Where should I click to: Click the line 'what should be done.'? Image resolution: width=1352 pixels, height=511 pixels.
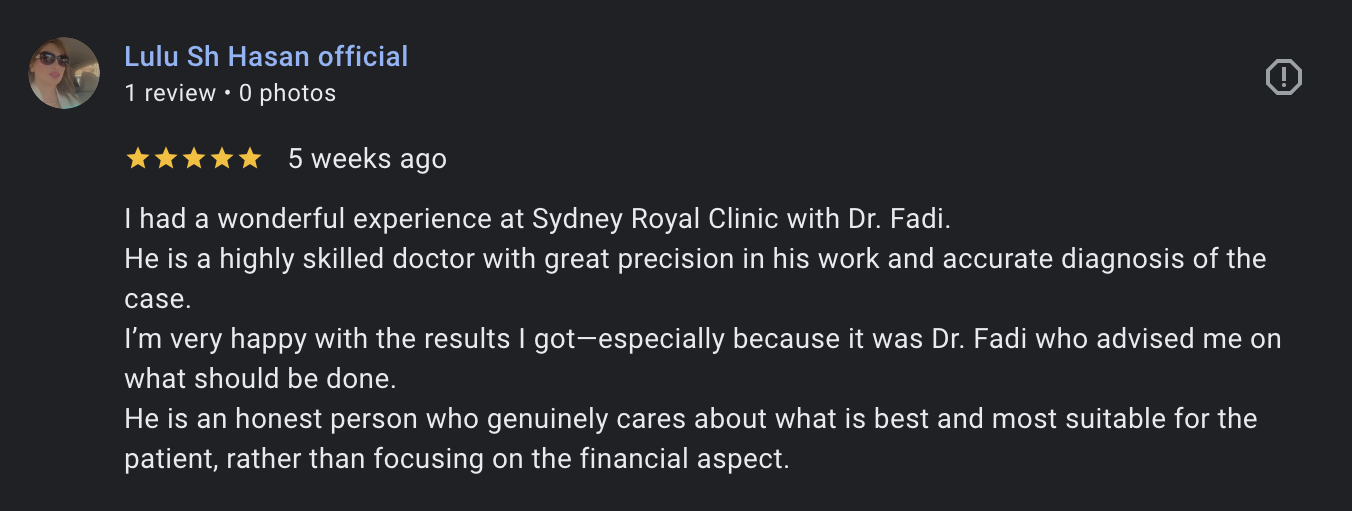pyautogui.click(x=261, y=378)
